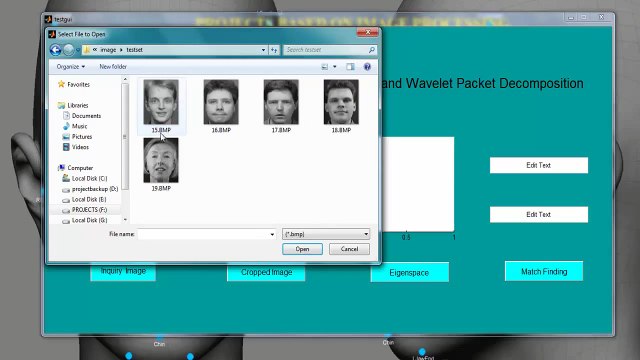Screen dimensions: 640x360
Task: Open Local Disk (E:)
Action: point(89,199)
